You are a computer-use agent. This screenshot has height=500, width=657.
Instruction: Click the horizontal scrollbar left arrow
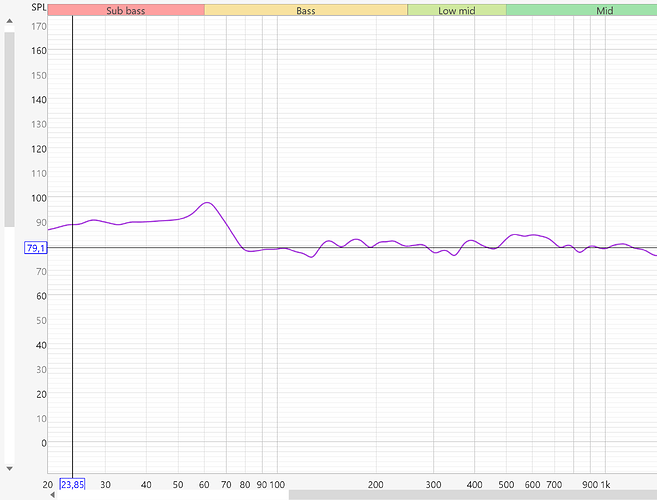[53, 494]
